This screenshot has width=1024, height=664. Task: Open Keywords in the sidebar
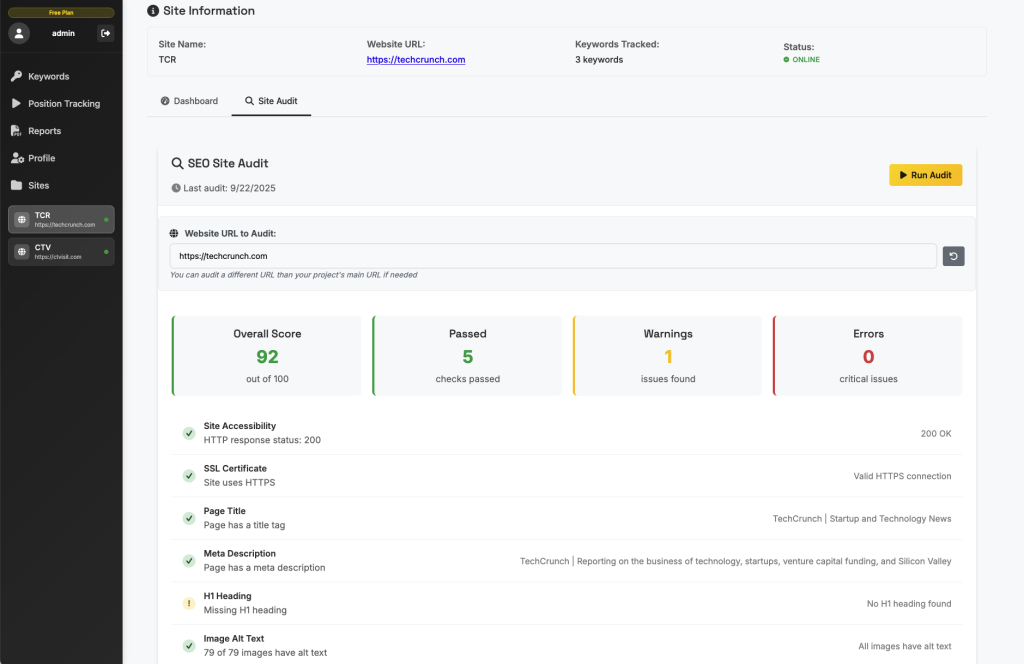coord(48,76)
